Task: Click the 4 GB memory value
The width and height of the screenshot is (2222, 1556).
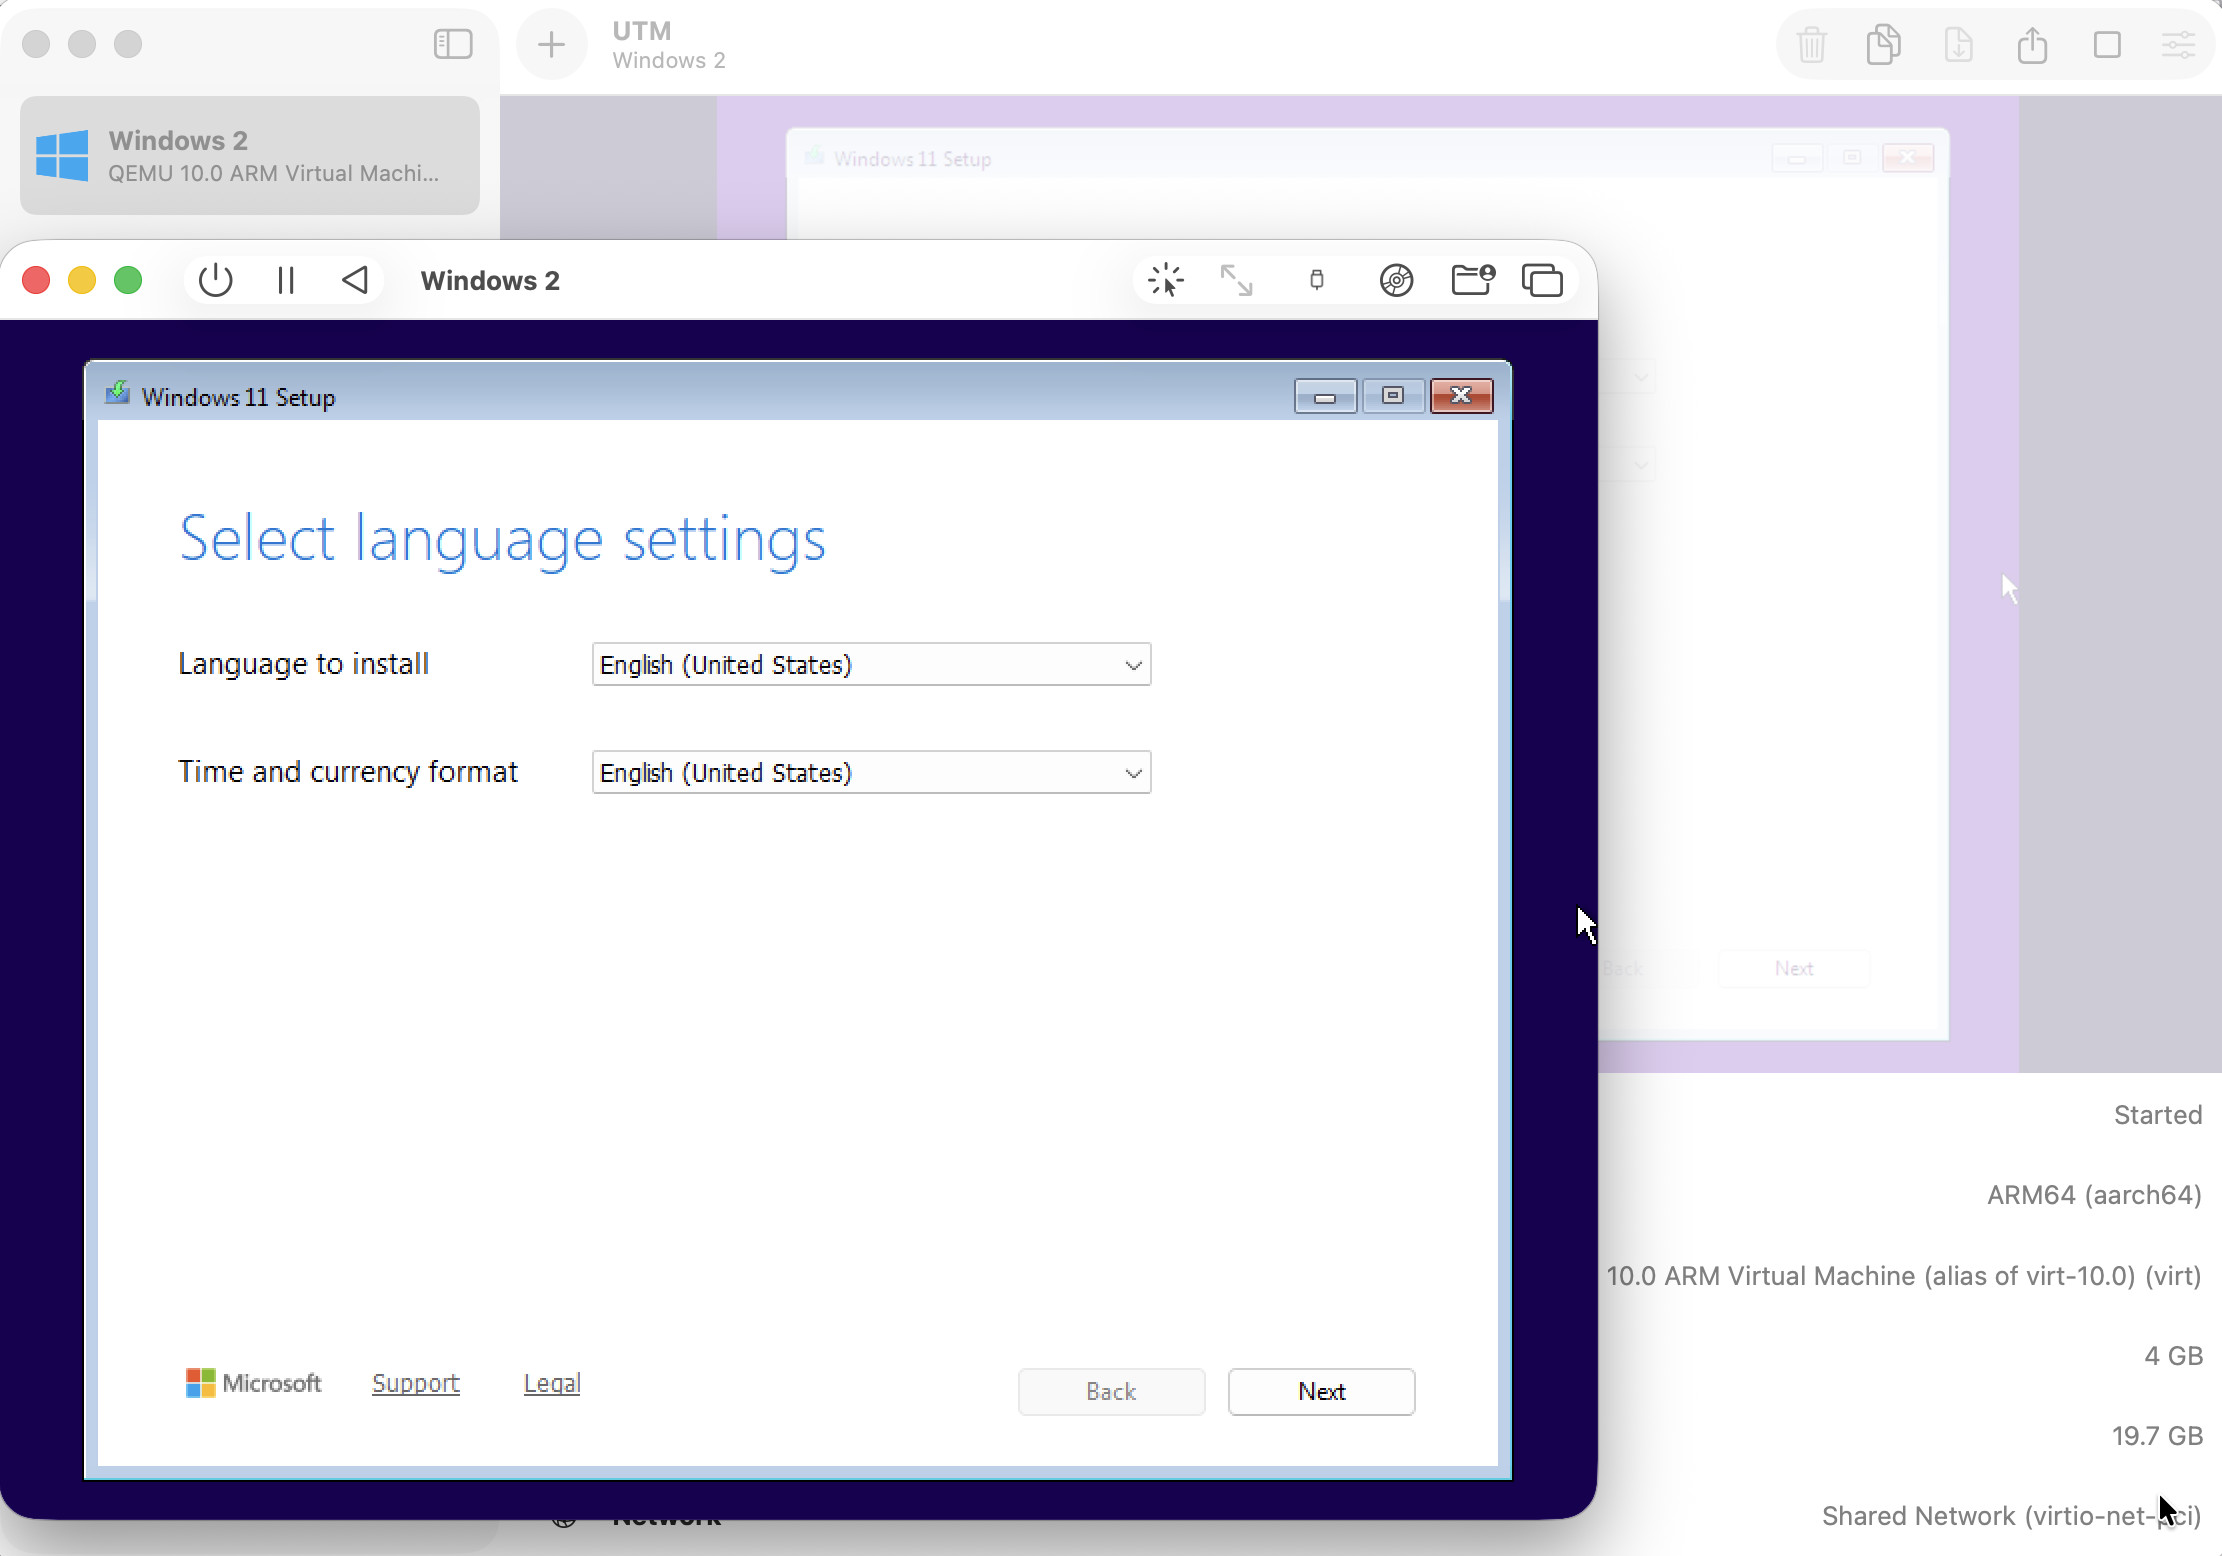Action: click(2173, 1356)
